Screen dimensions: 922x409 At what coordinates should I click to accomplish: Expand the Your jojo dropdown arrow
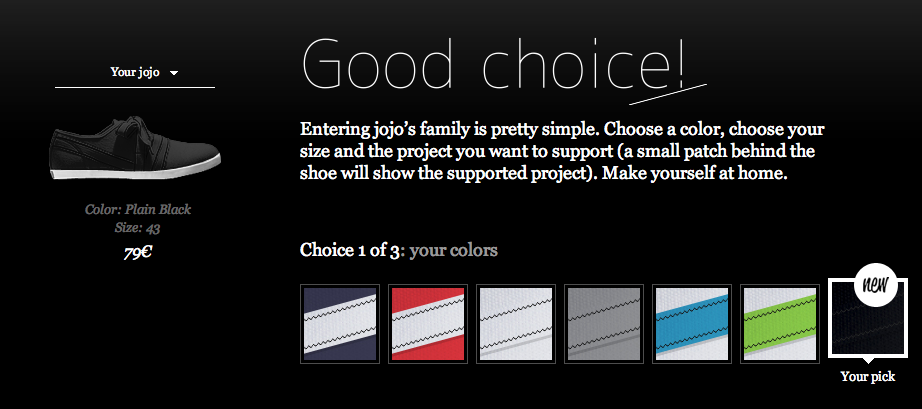tap(173, 73)
